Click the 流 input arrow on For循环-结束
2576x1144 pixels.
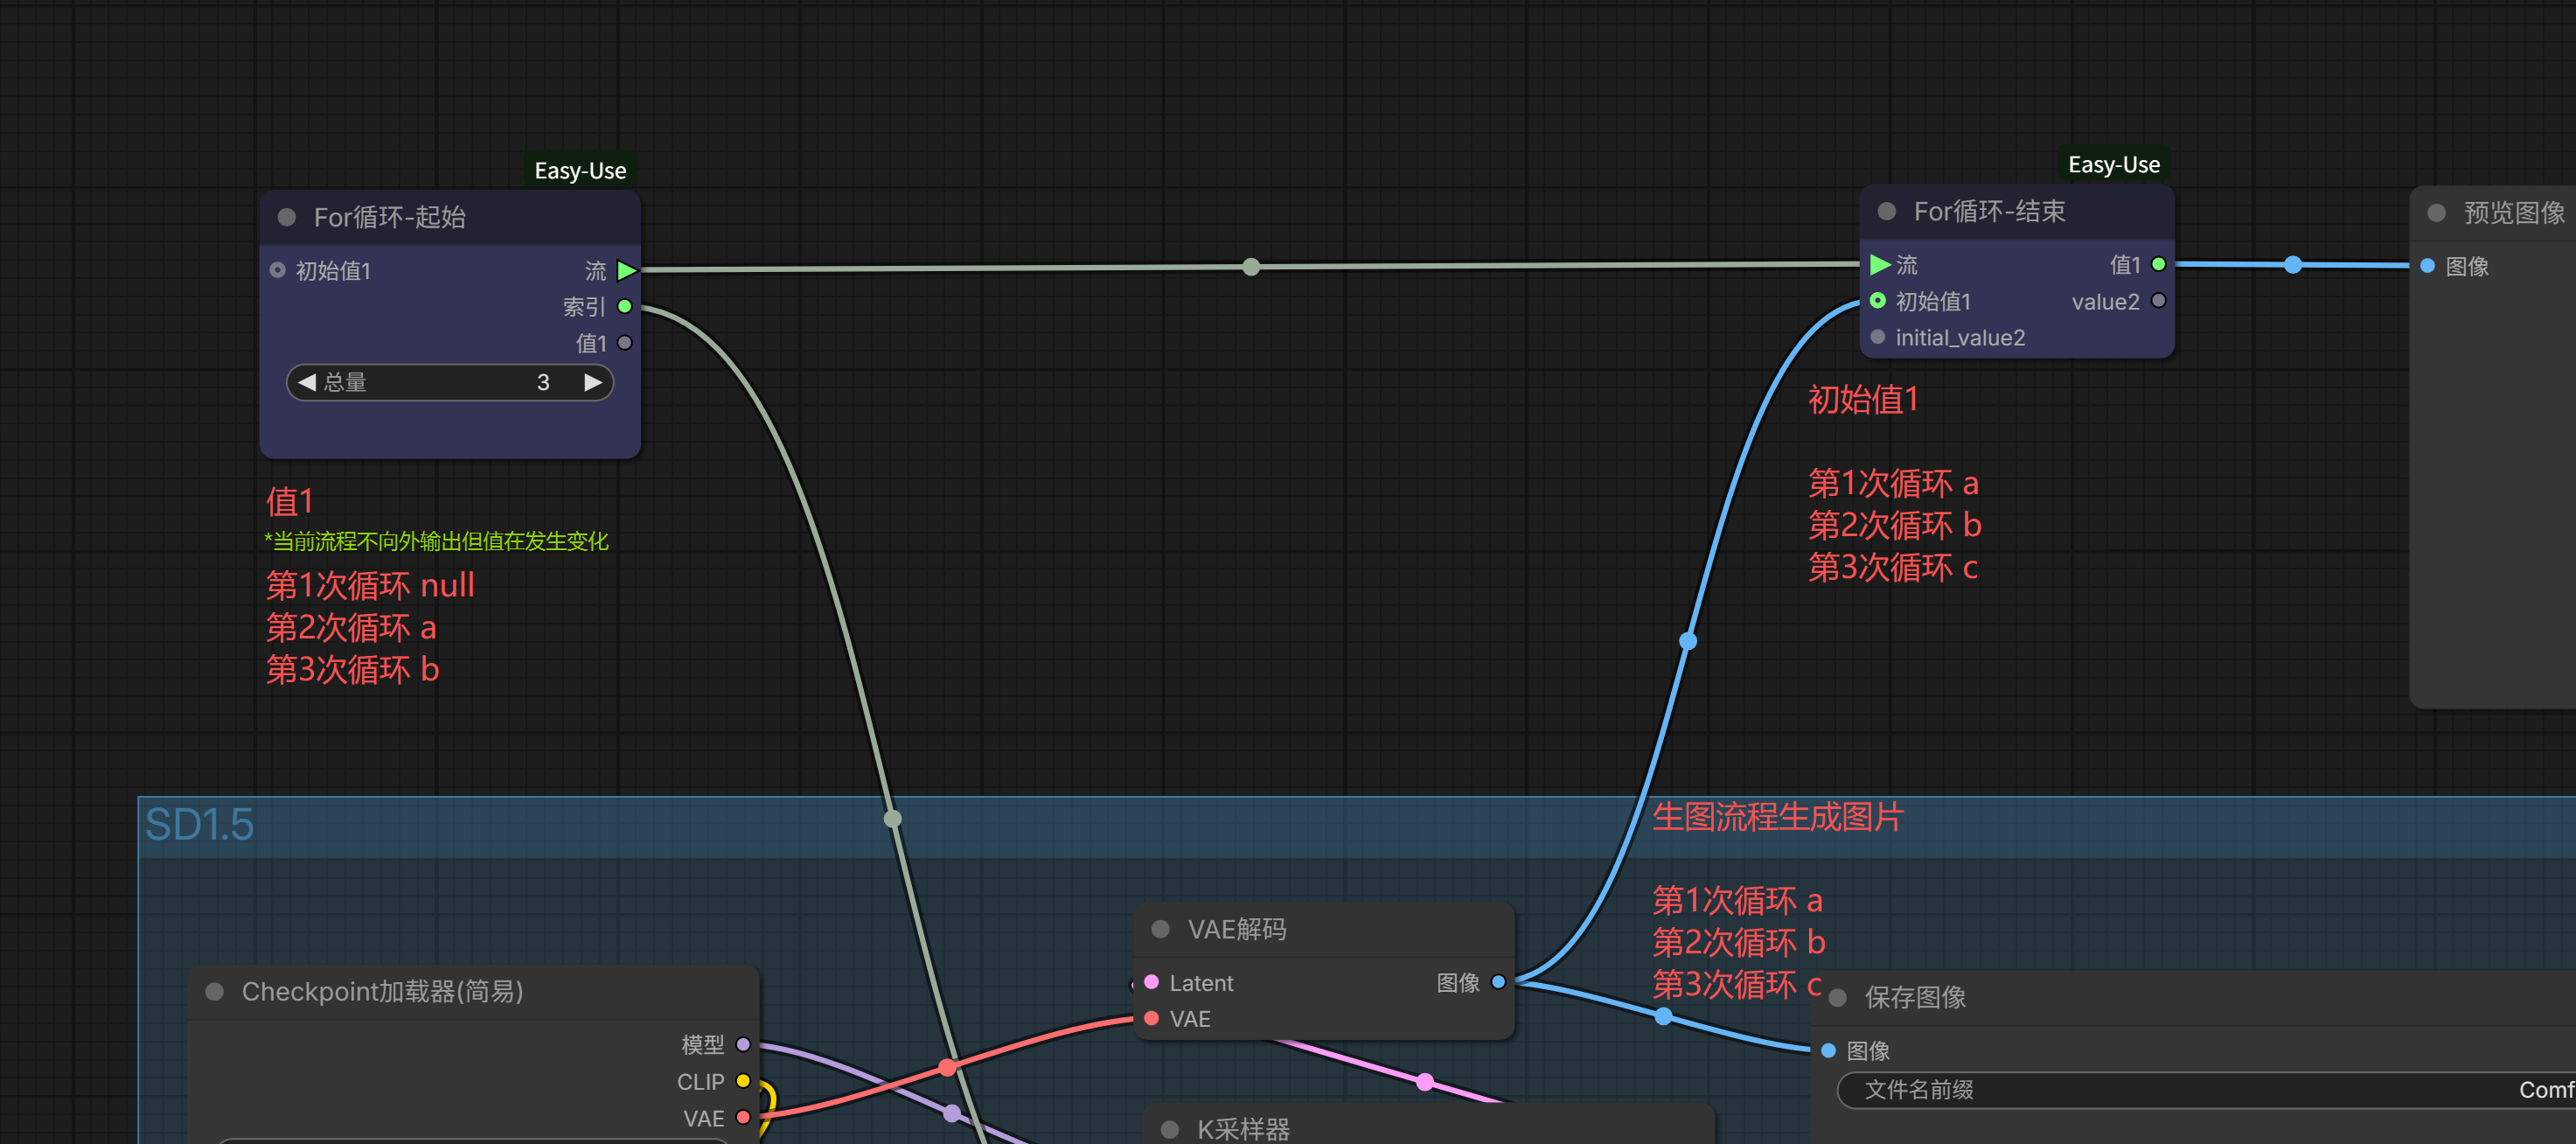1879,264
